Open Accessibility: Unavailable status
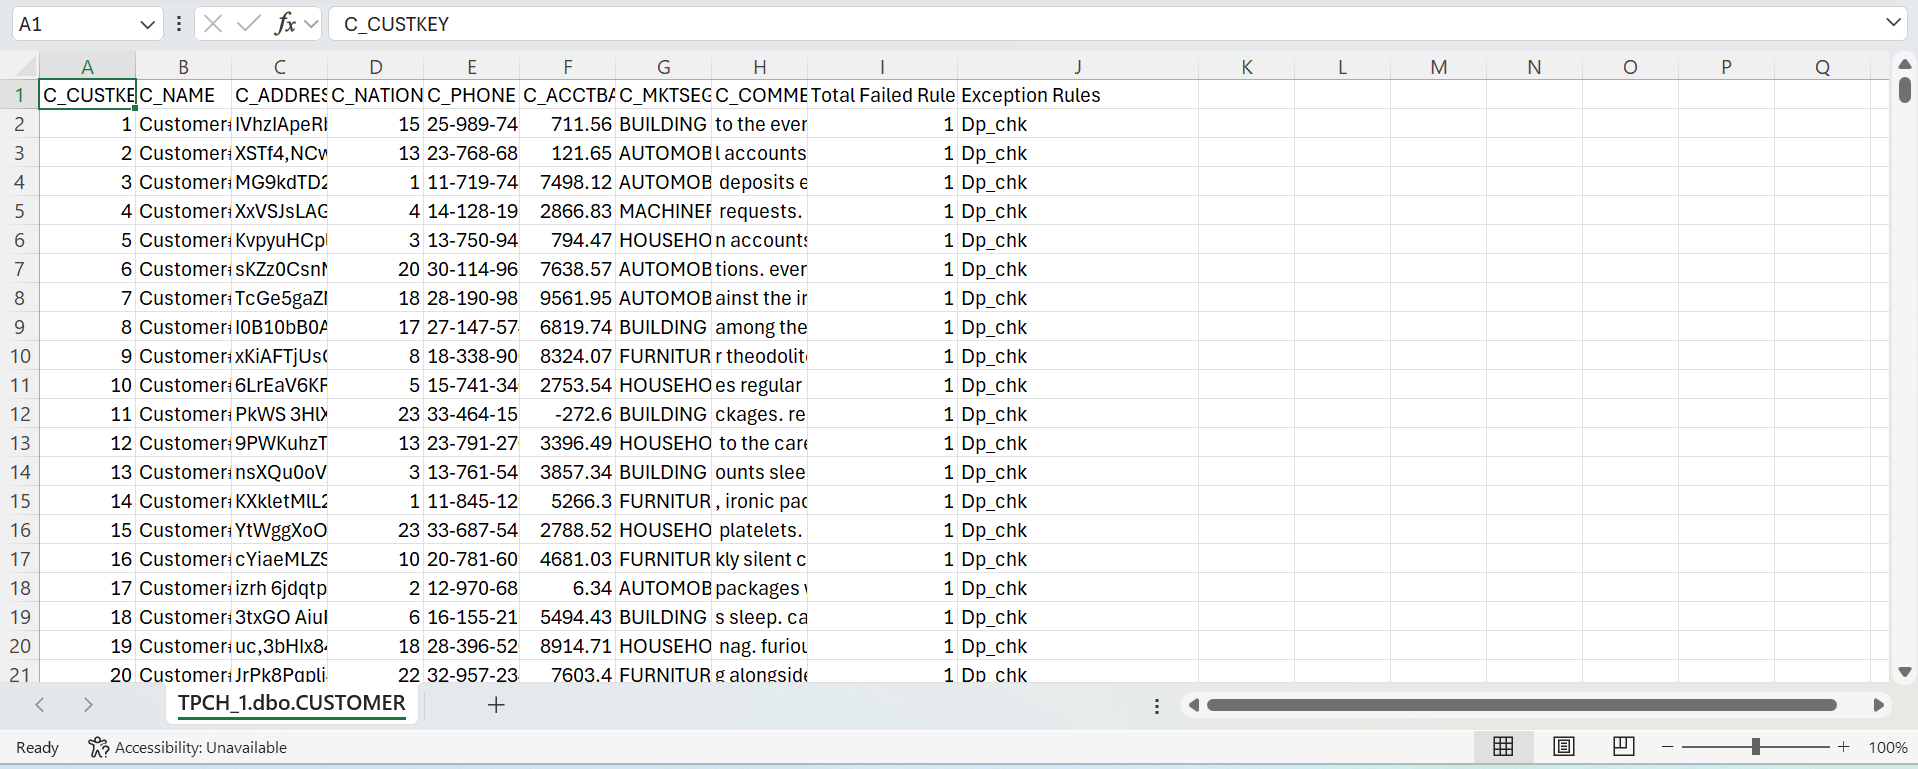Viewport: 1918px width, 769px height. click(200, 747)
